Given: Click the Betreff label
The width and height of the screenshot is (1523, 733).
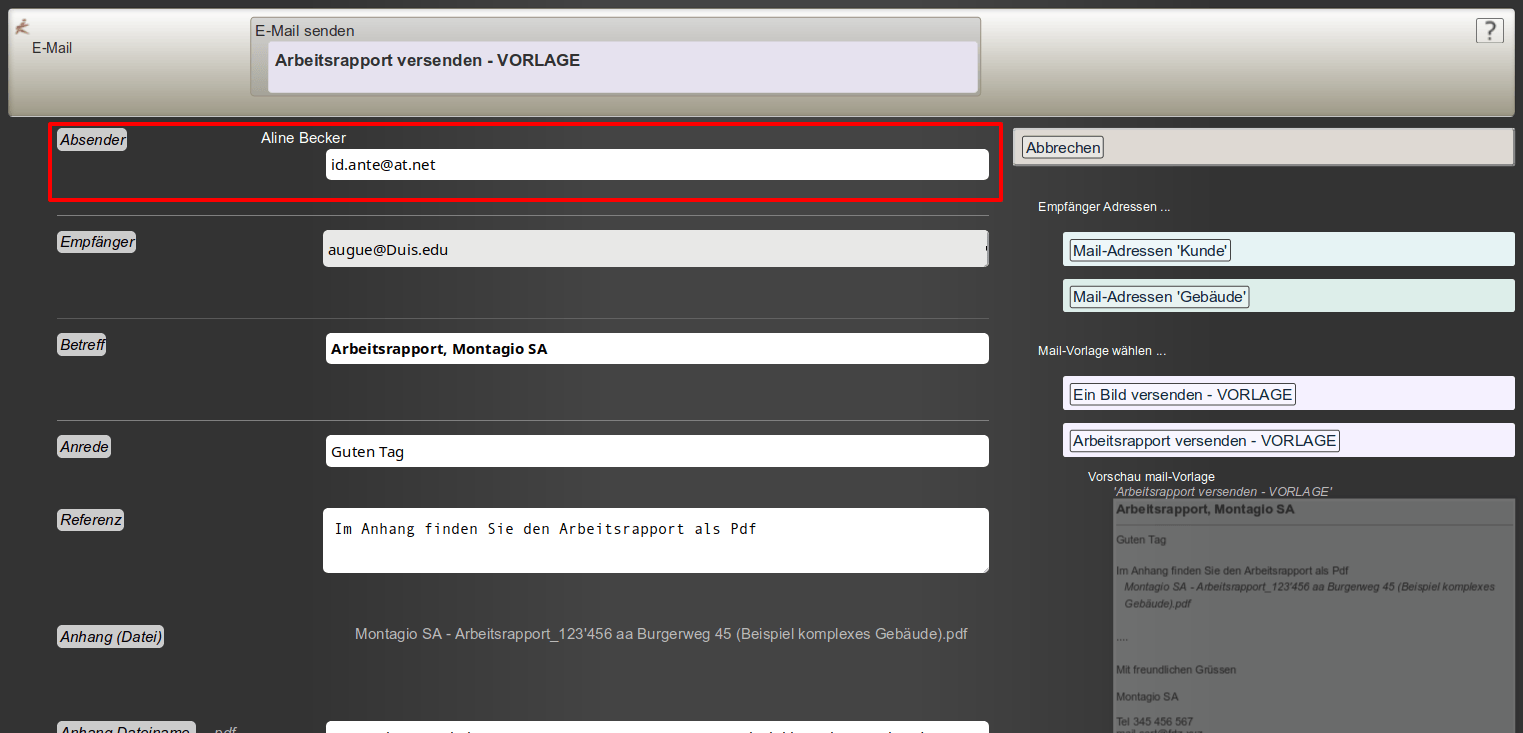Looking at the screenshot, I should [82, 345].
